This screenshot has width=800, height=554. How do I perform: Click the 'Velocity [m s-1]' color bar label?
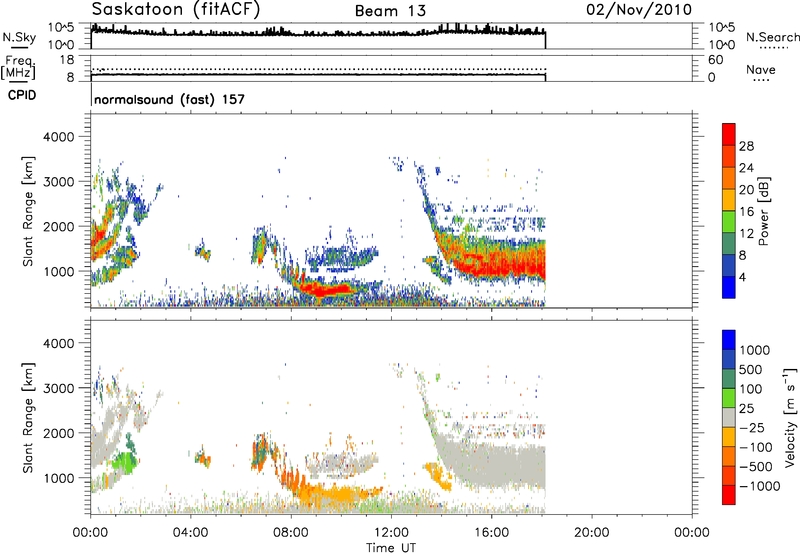(790, 417)
